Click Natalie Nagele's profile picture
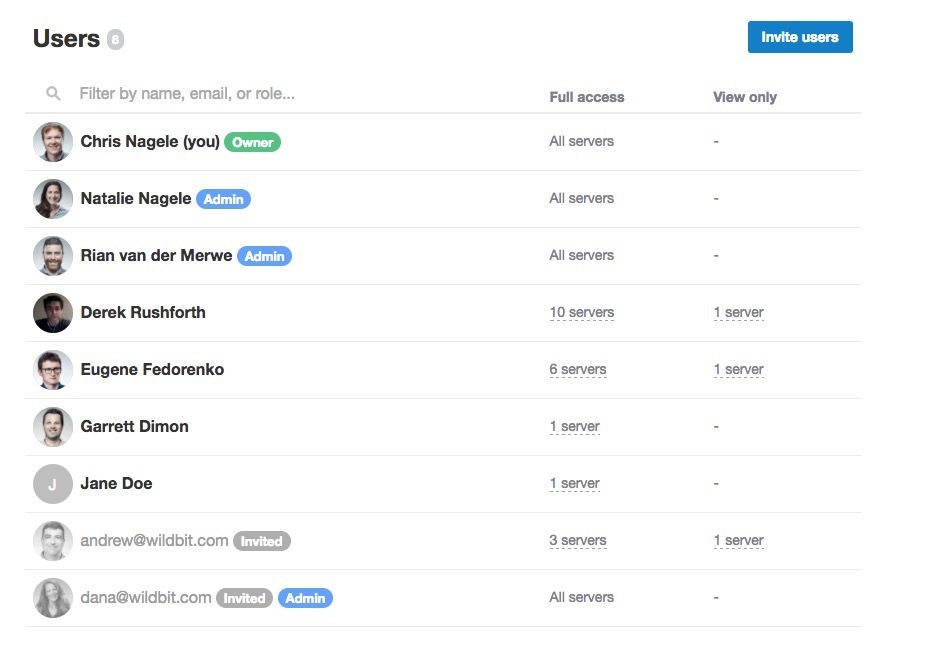The height and width of the screenshot is (660, 932). (x=53, y=199)
